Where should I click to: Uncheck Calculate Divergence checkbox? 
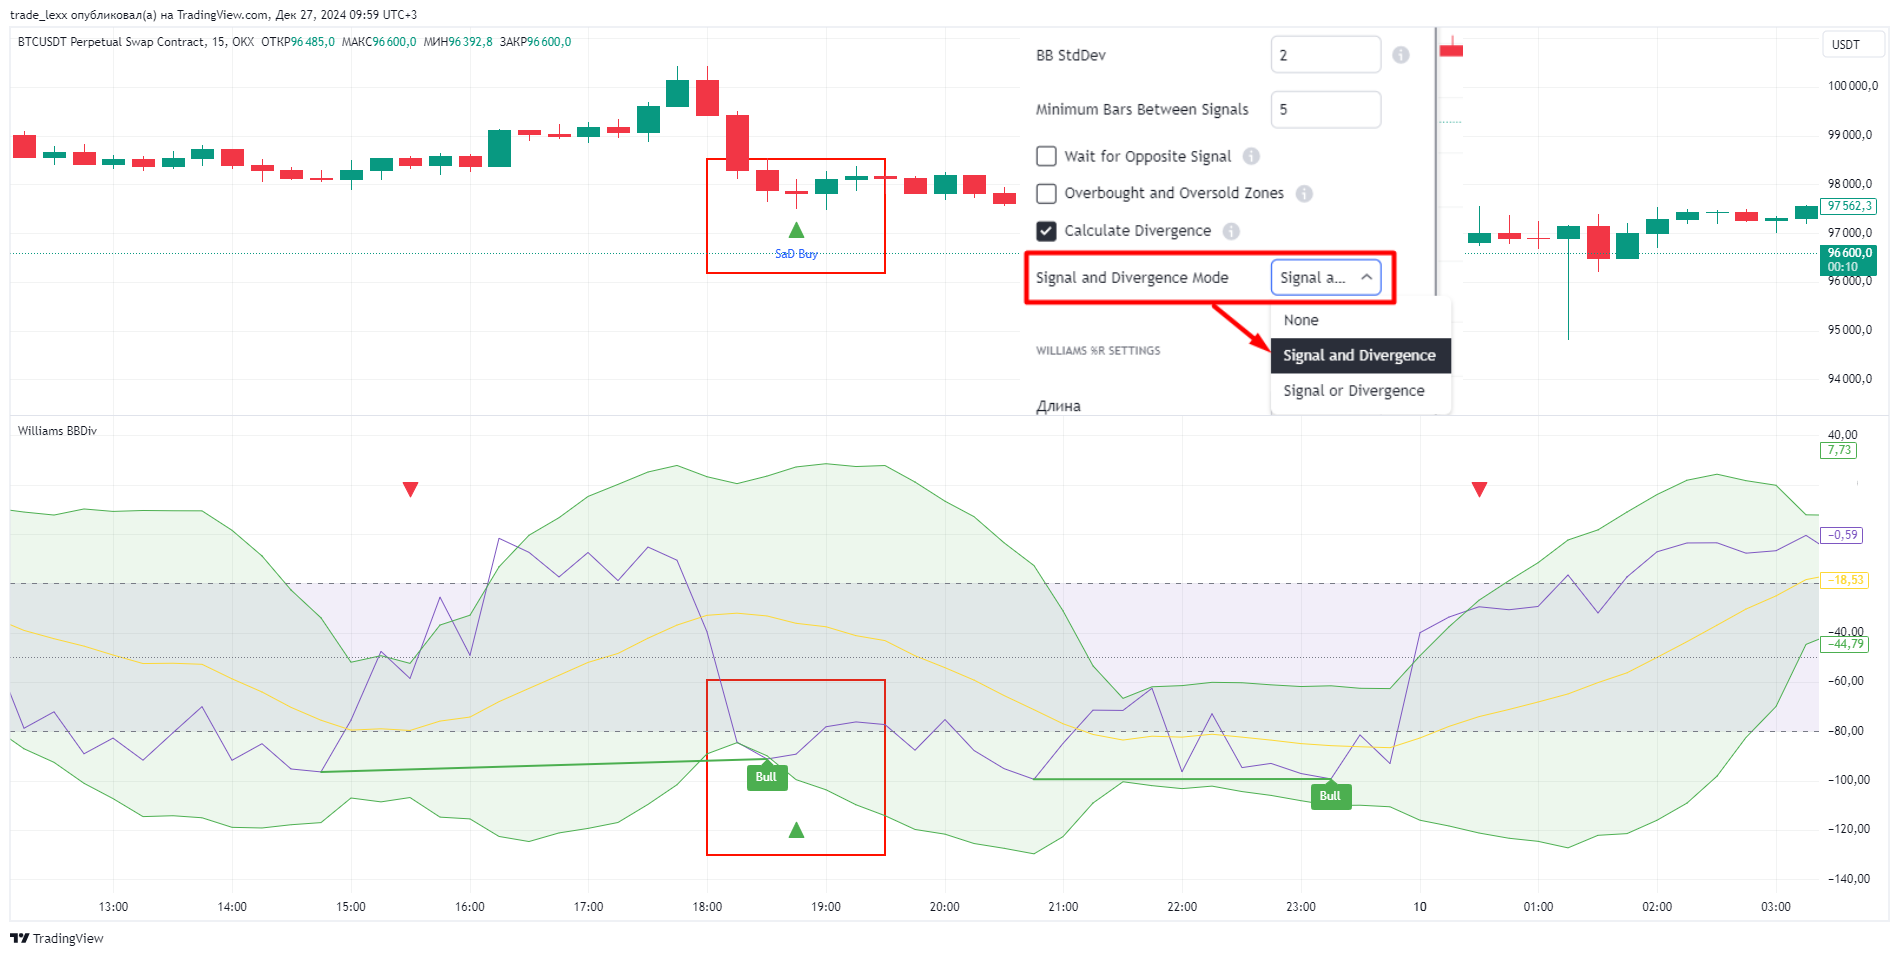coord(1046,231)
